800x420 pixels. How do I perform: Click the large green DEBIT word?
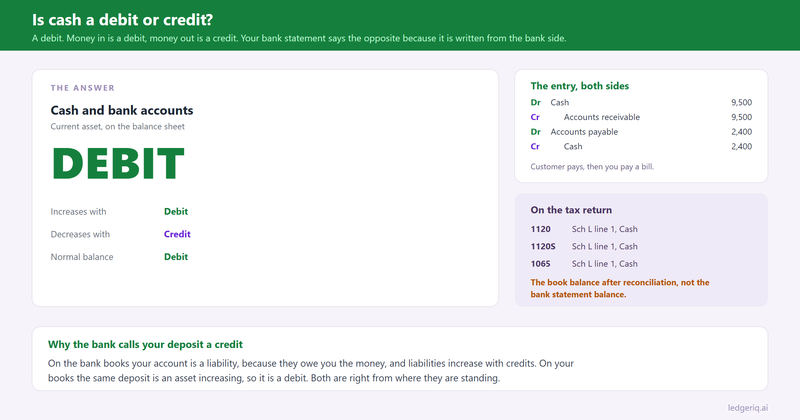point(118,164)
